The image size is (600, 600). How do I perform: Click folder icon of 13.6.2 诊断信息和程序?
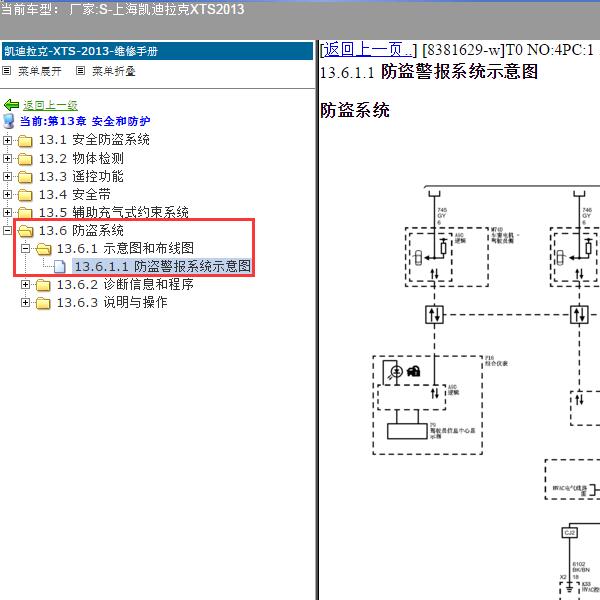[x=43, y=285]
